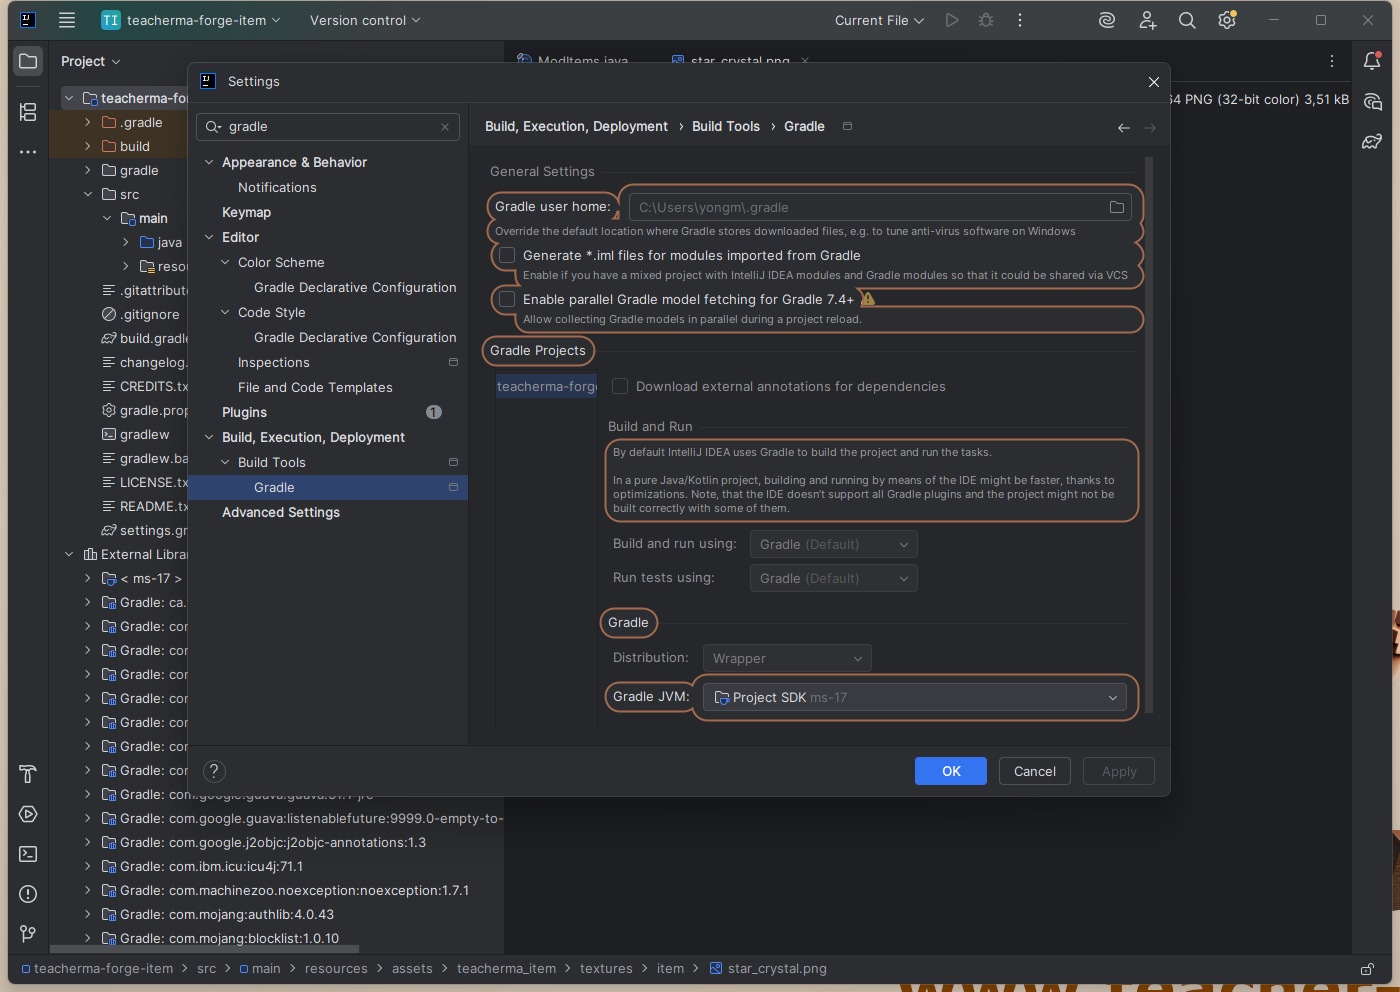Viewport: 1400px width, 992px height.
Task: Select File and Code Templates entry
Action: 315,387
